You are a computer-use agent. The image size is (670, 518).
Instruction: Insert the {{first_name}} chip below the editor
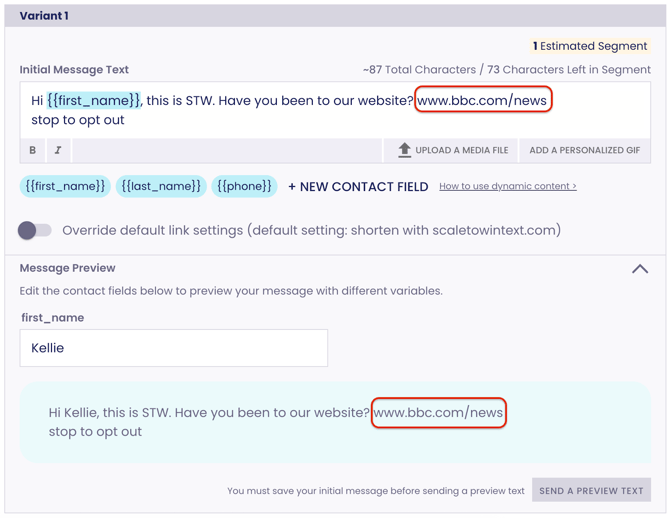tap(65, 186)
